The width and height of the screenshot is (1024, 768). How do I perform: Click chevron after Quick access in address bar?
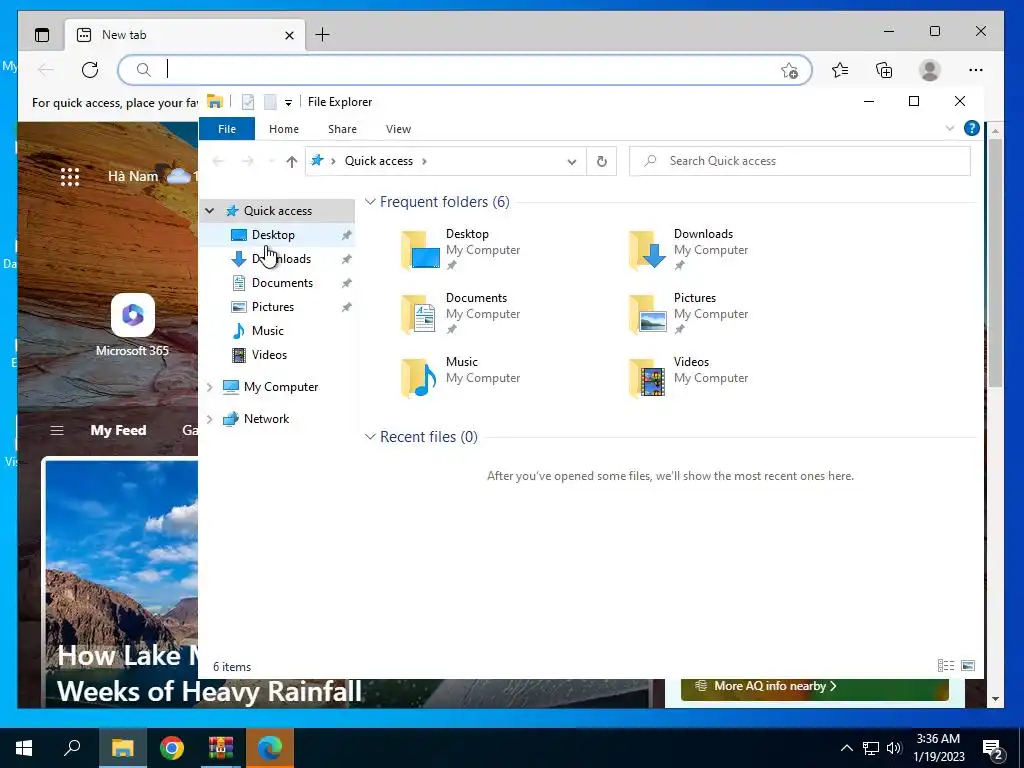tap(424, 161)
